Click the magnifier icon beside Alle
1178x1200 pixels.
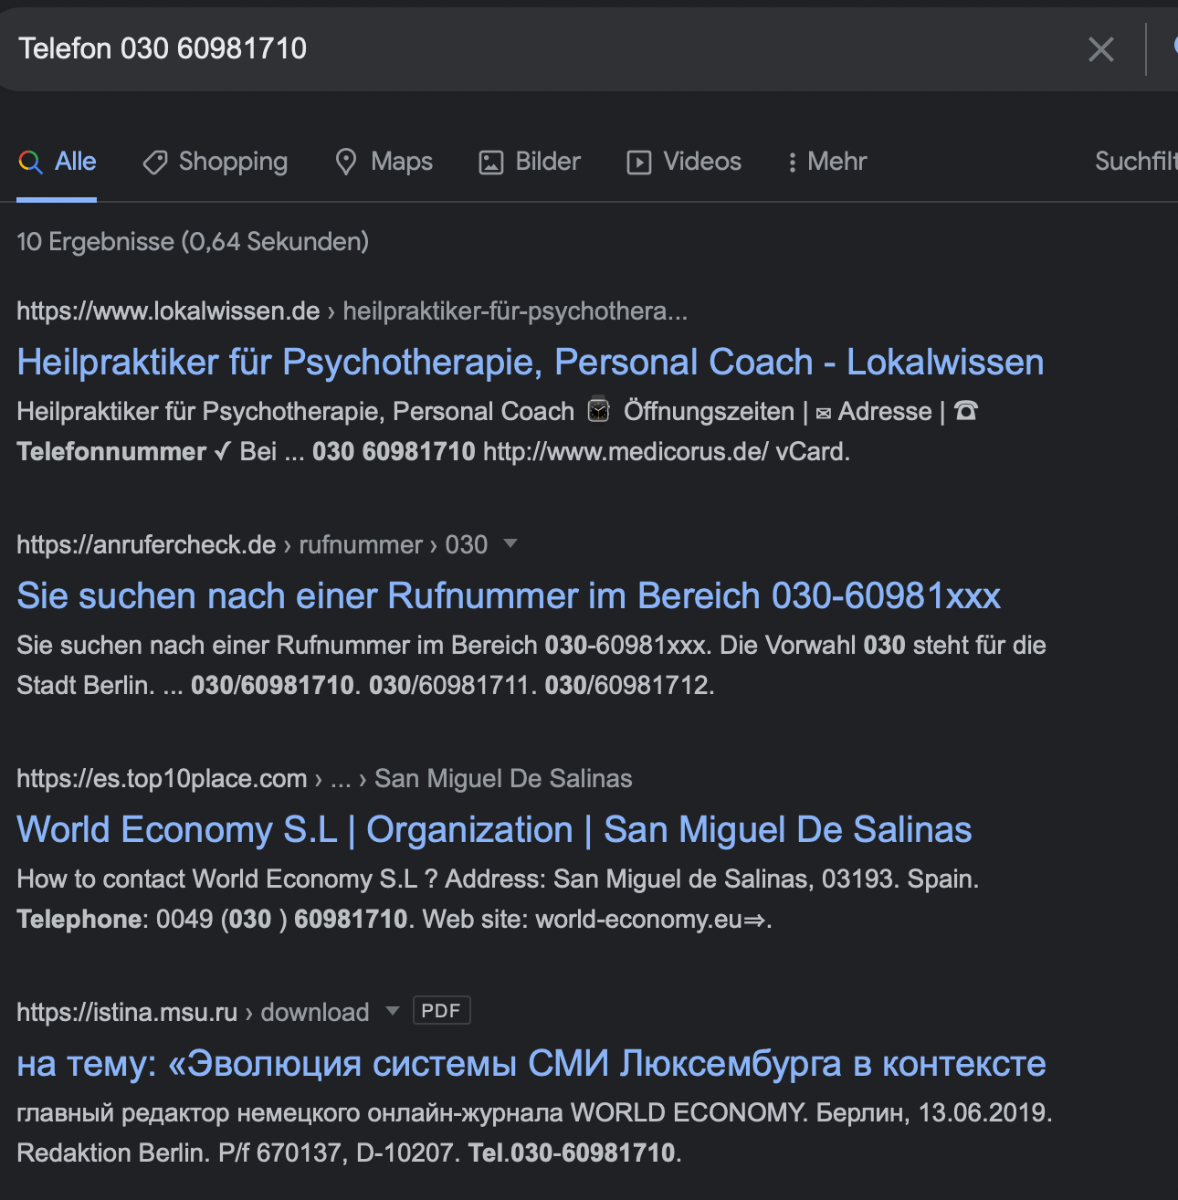[30, 162]
